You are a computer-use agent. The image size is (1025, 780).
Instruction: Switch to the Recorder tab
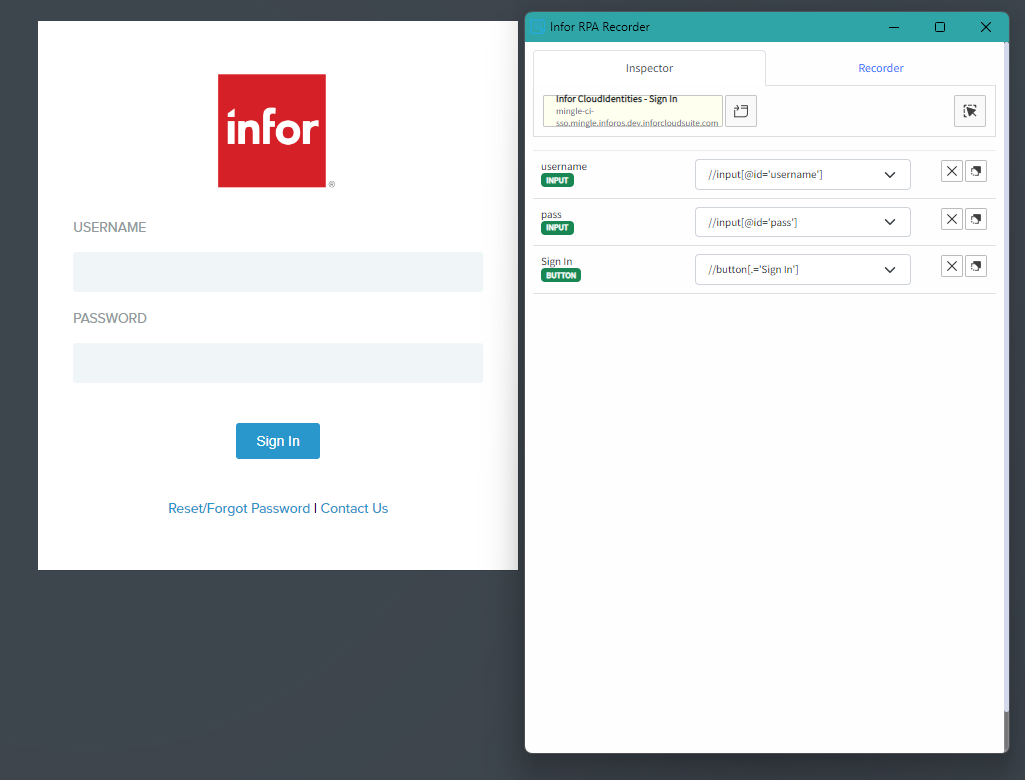click(880, 68)
